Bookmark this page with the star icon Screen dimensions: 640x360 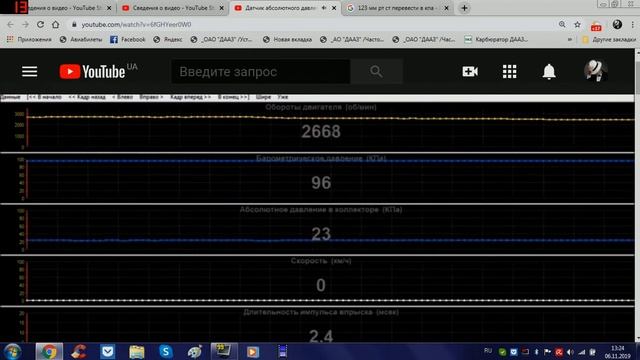pyautogui.click(x=577, y=24)
